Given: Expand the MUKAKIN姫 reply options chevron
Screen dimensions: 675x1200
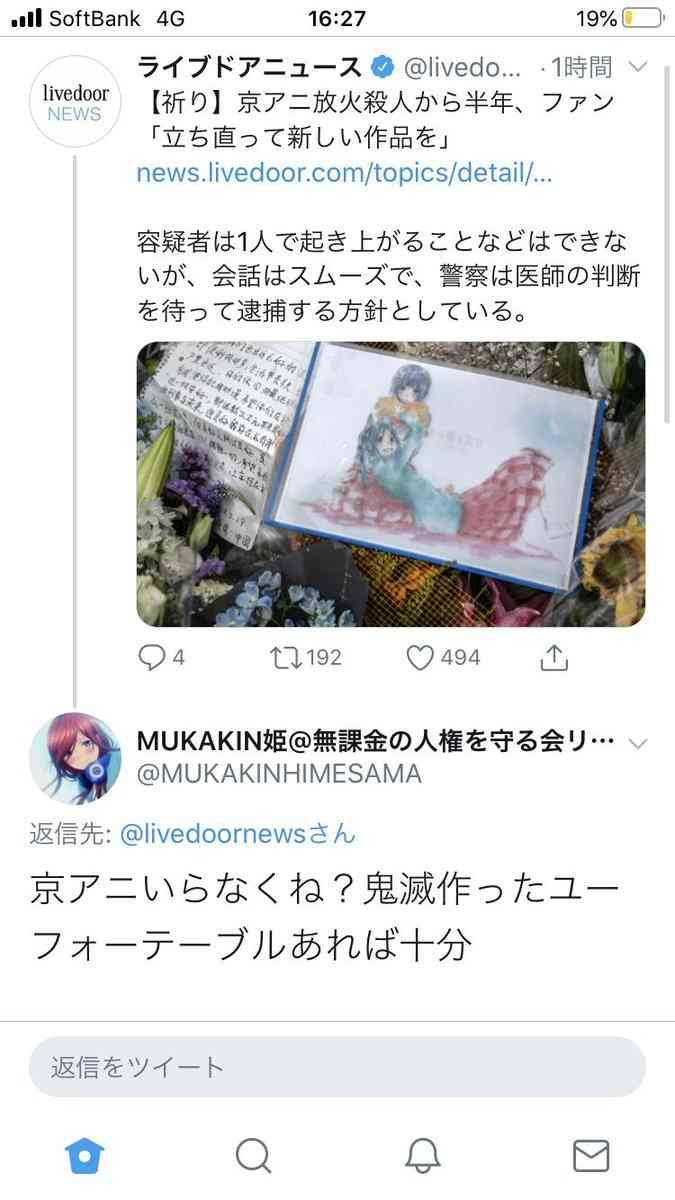Looking at the screenshot, I should [637, 743].
